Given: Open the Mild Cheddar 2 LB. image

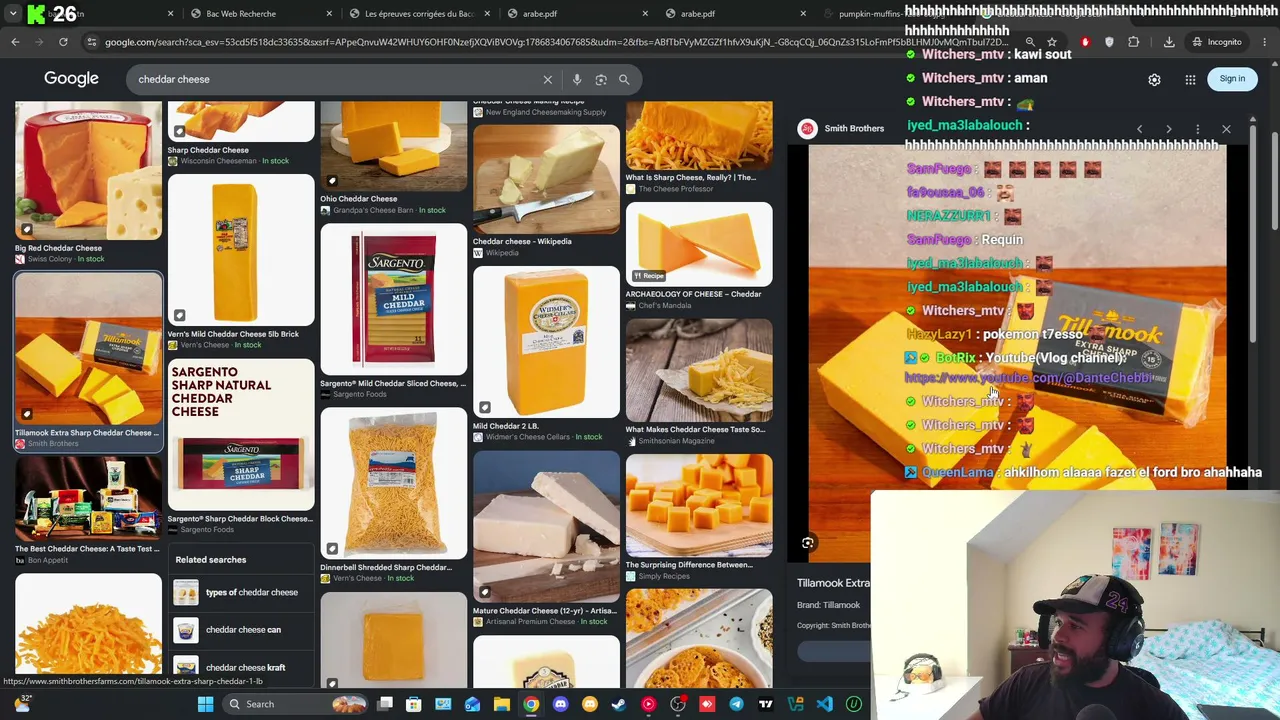Looking at the screenshot, I should tap(546, 342).
